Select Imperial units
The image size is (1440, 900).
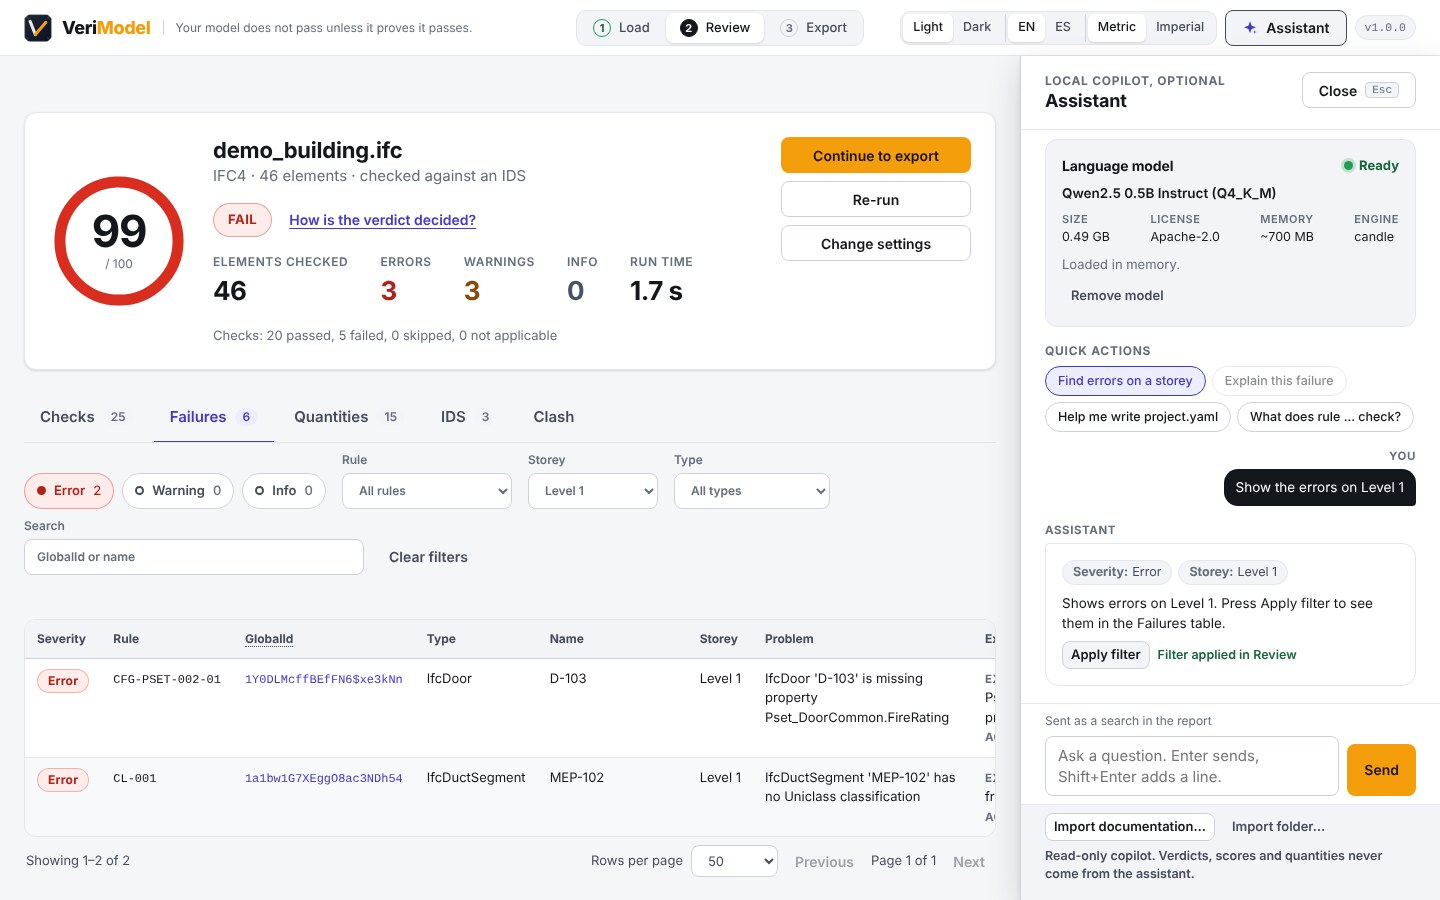coord(1180,27)
